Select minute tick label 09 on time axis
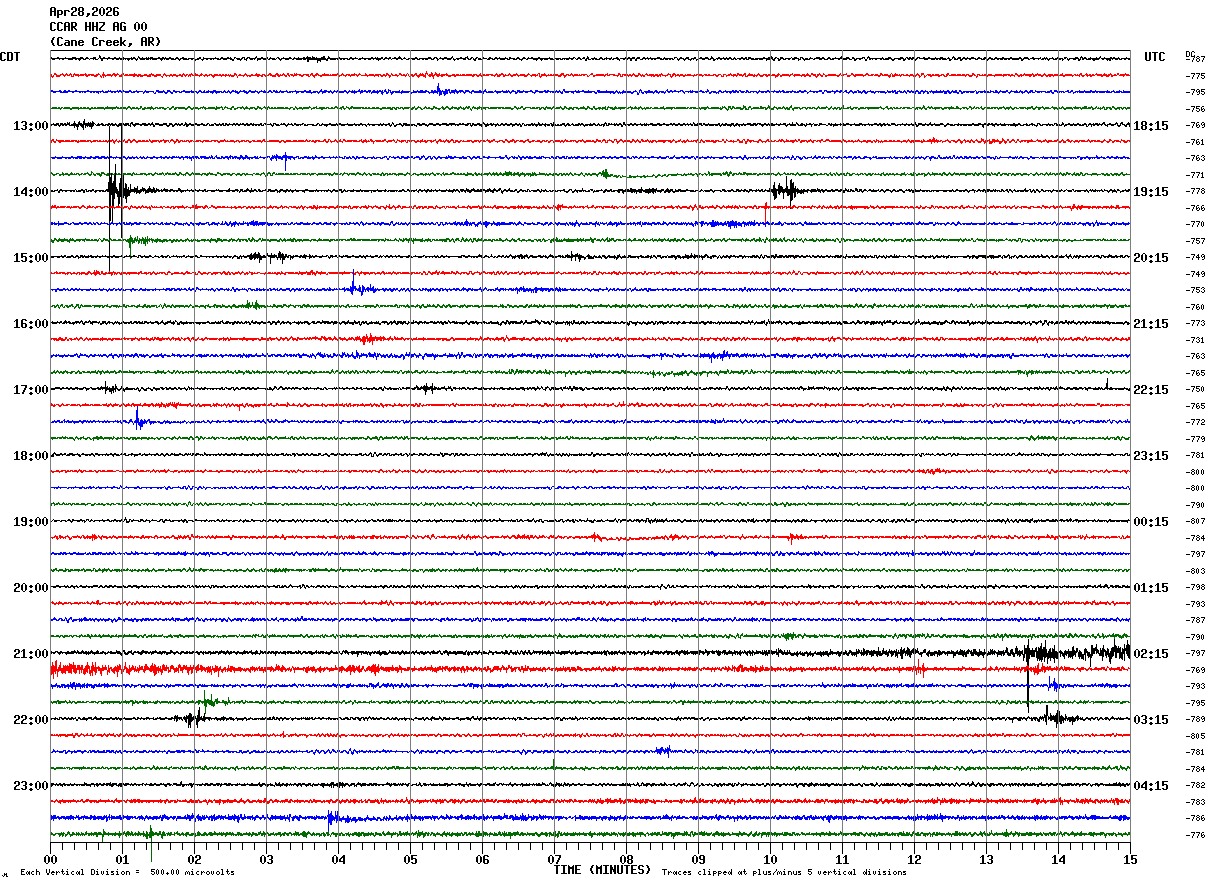Viewport: 1210px width, 886px height. click(x=698, y=860)
